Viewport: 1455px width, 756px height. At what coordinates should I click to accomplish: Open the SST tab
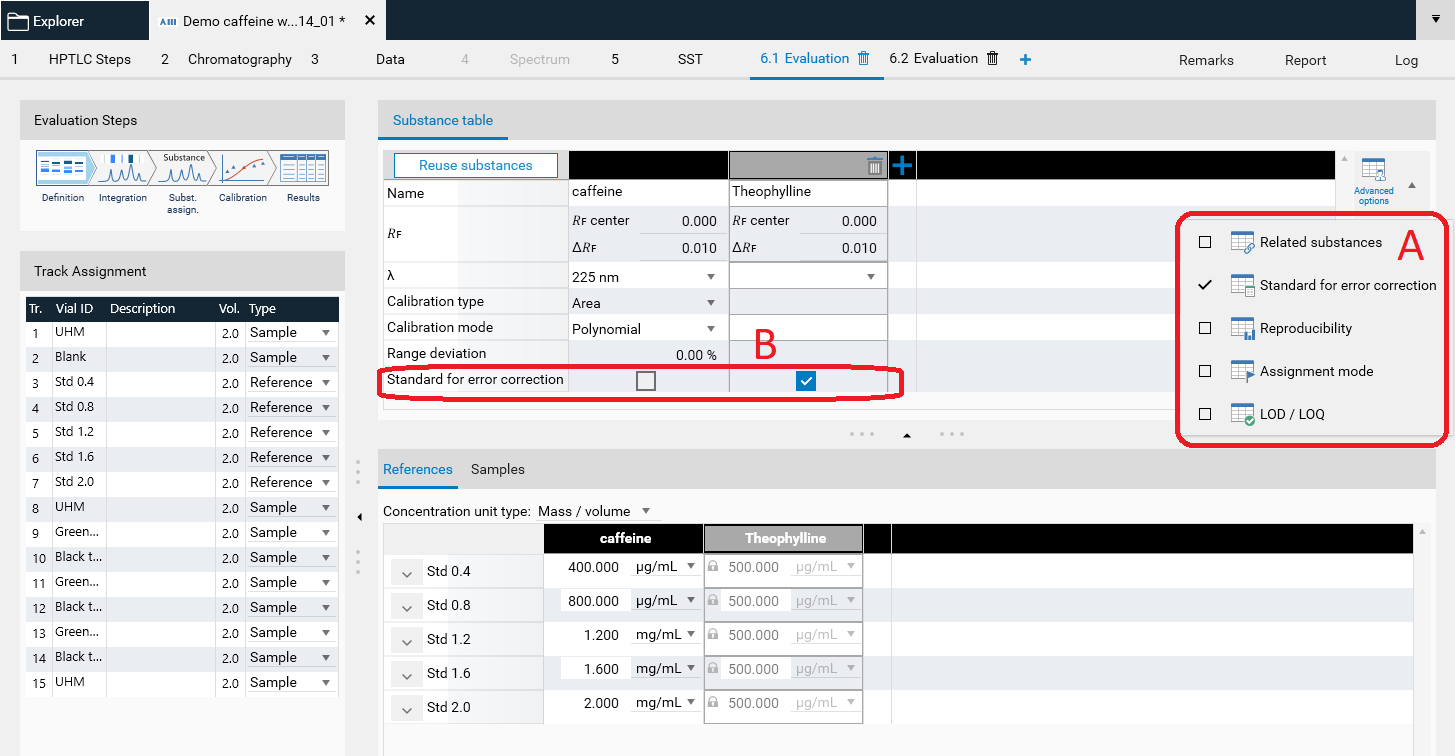click(689, 59)
